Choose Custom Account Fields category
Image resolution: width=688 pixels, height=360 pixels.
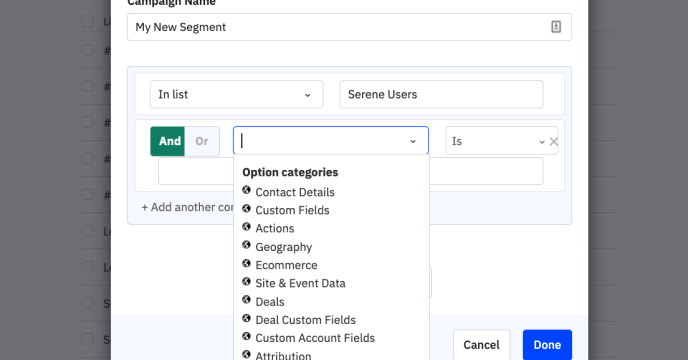[315, 338]
